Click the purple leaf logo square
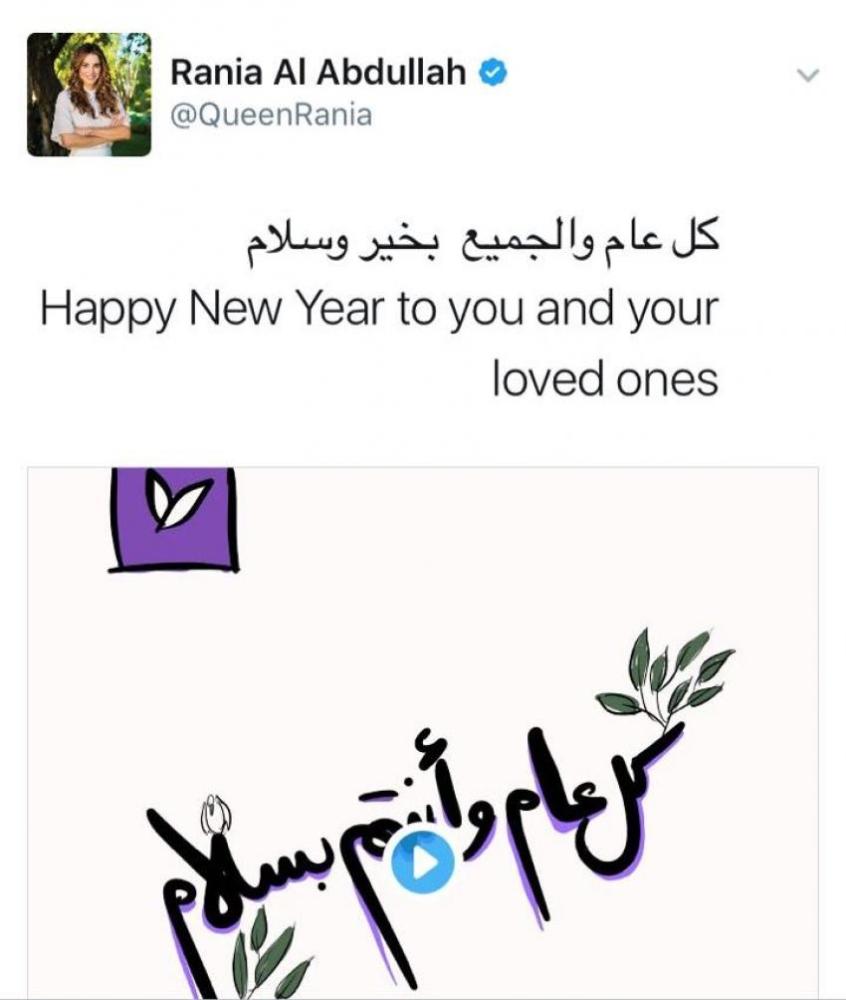This screenshot has width=846, height=1000. (x=173, y=518)
